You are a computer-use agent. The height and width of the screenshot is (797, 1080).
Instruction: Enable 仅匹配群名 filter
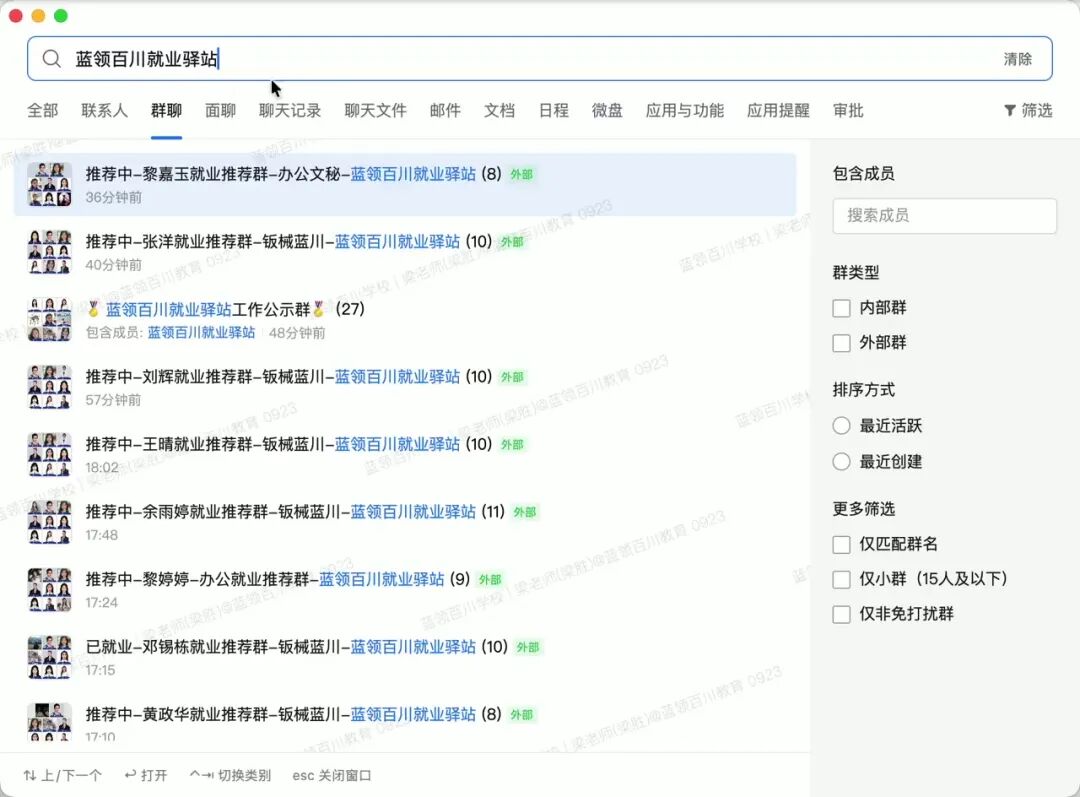(841, 545)
